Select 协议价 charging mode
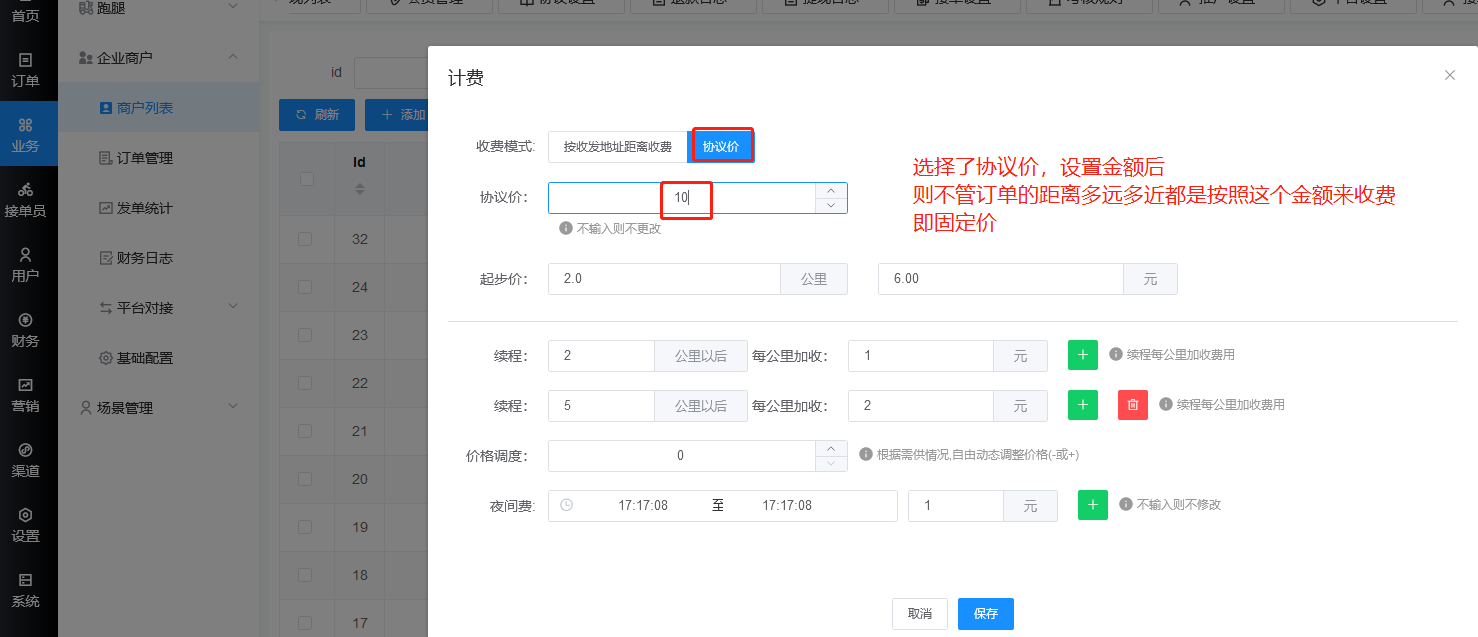Viewport: 1478px width, 637px height. click(721, 147)
